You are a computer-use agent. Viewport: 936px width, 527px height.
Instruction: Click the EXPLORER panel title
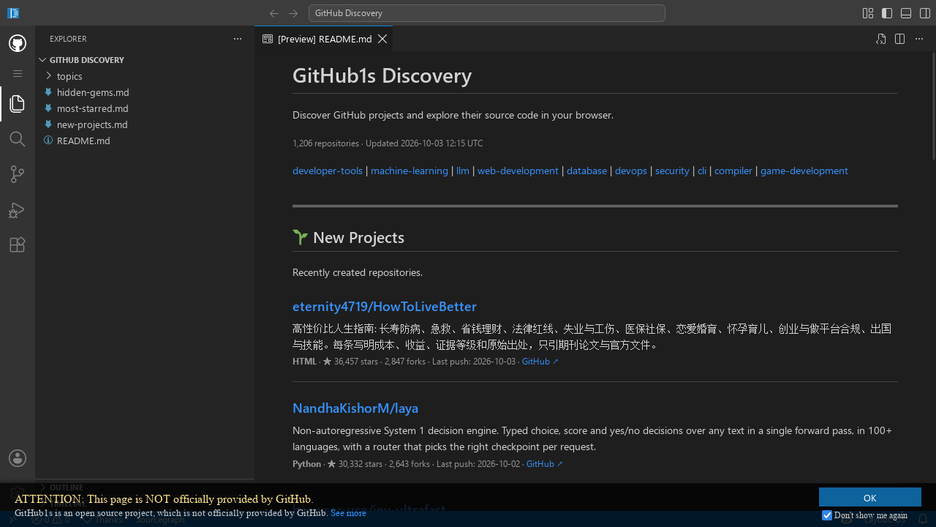pyautogui.click(x=68, y=39)
